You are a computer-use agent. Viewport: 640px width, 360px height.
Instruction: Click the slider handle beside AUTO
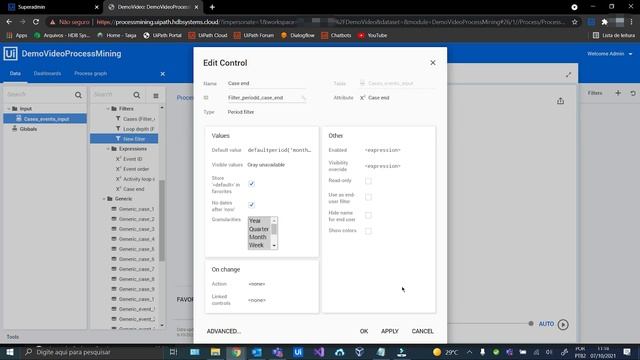click(x=531, y=324)
